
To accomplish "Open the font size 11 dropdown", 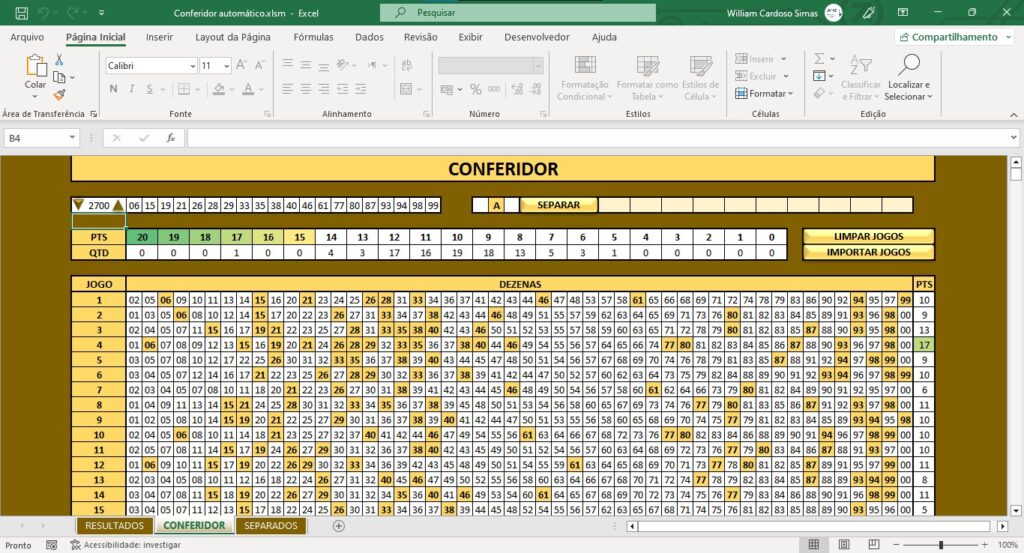I will (x=227, y=66).
